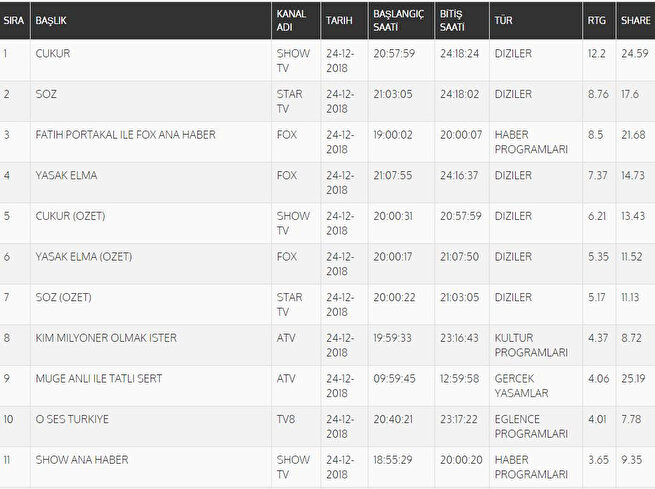655x489 pixels.
Task: Click the KANAL ADI column header
Action: [292, 20]
